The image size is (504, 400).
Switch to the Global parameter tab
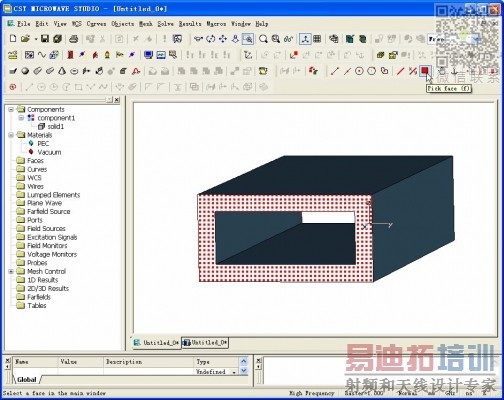click(x=27, y=380)
